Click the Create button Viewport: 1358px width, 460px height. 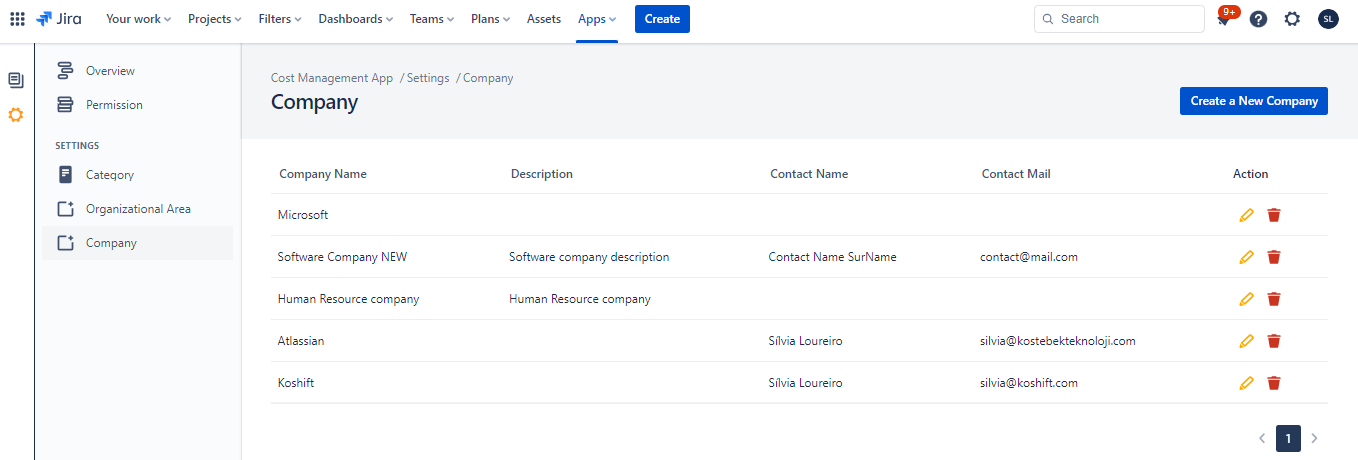point(662,19)
